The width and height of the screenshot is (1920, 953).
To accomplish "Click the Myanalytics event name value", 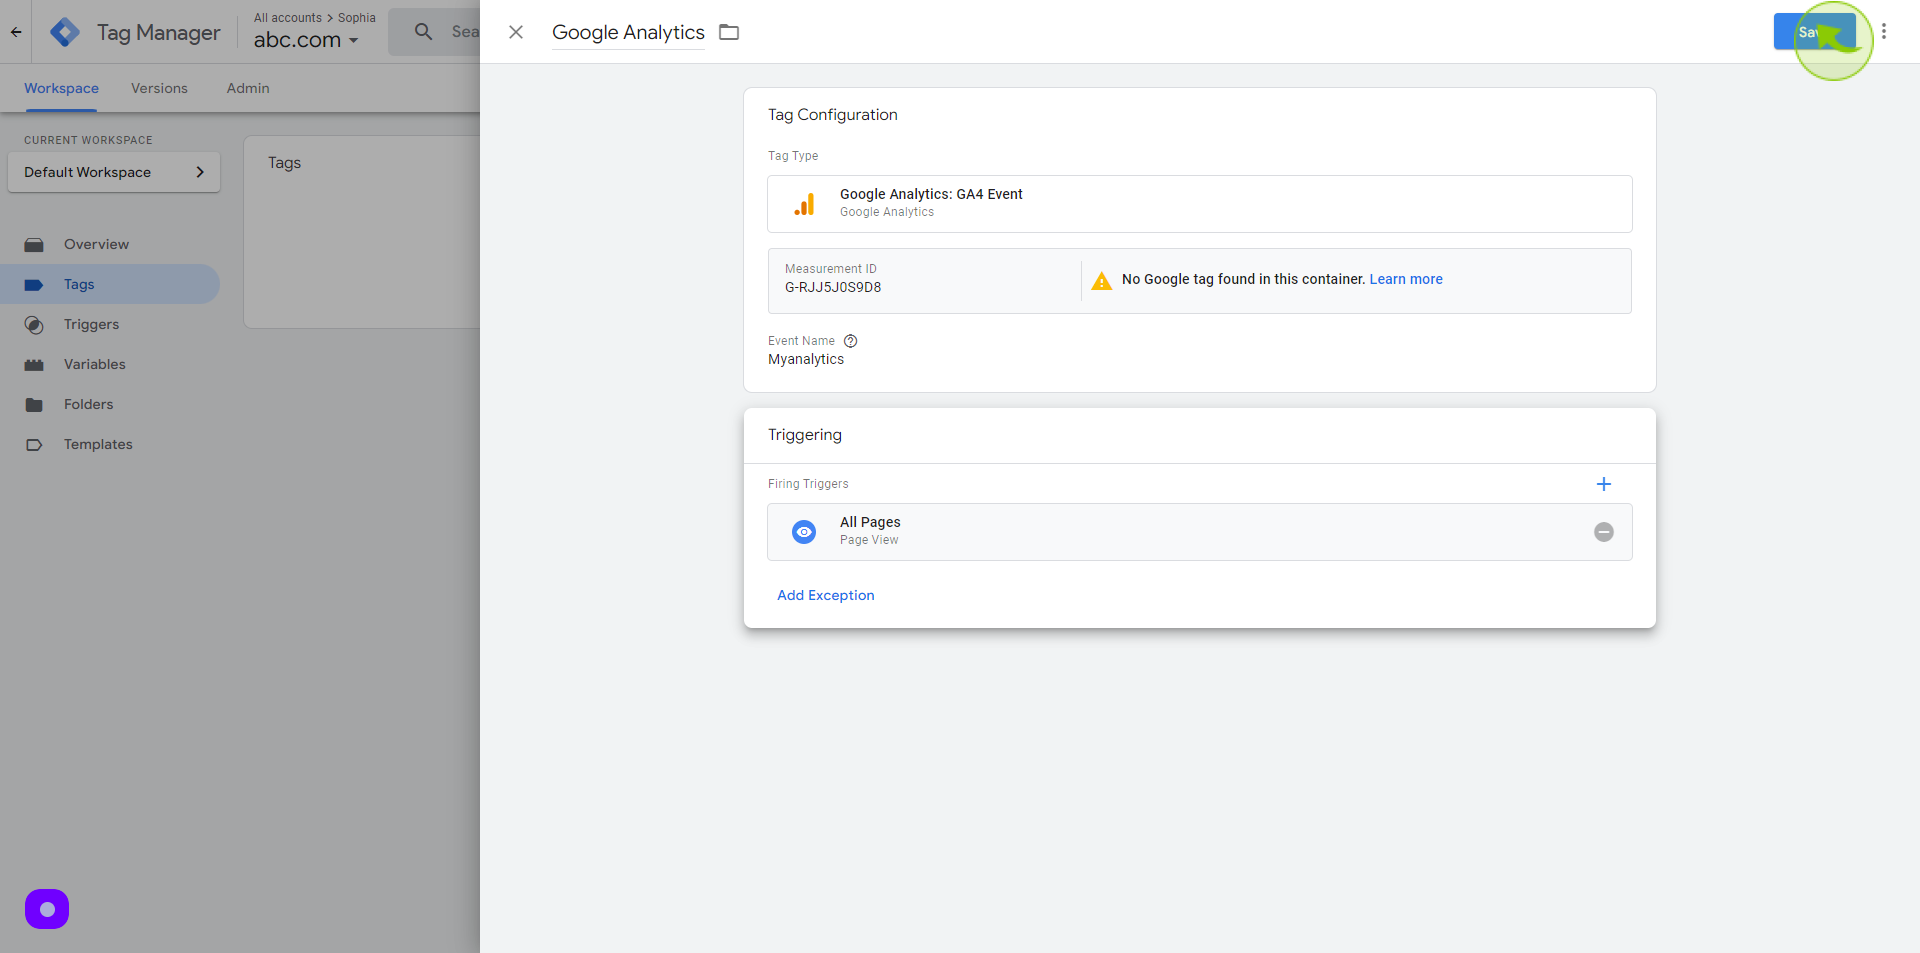I will 806,359.
